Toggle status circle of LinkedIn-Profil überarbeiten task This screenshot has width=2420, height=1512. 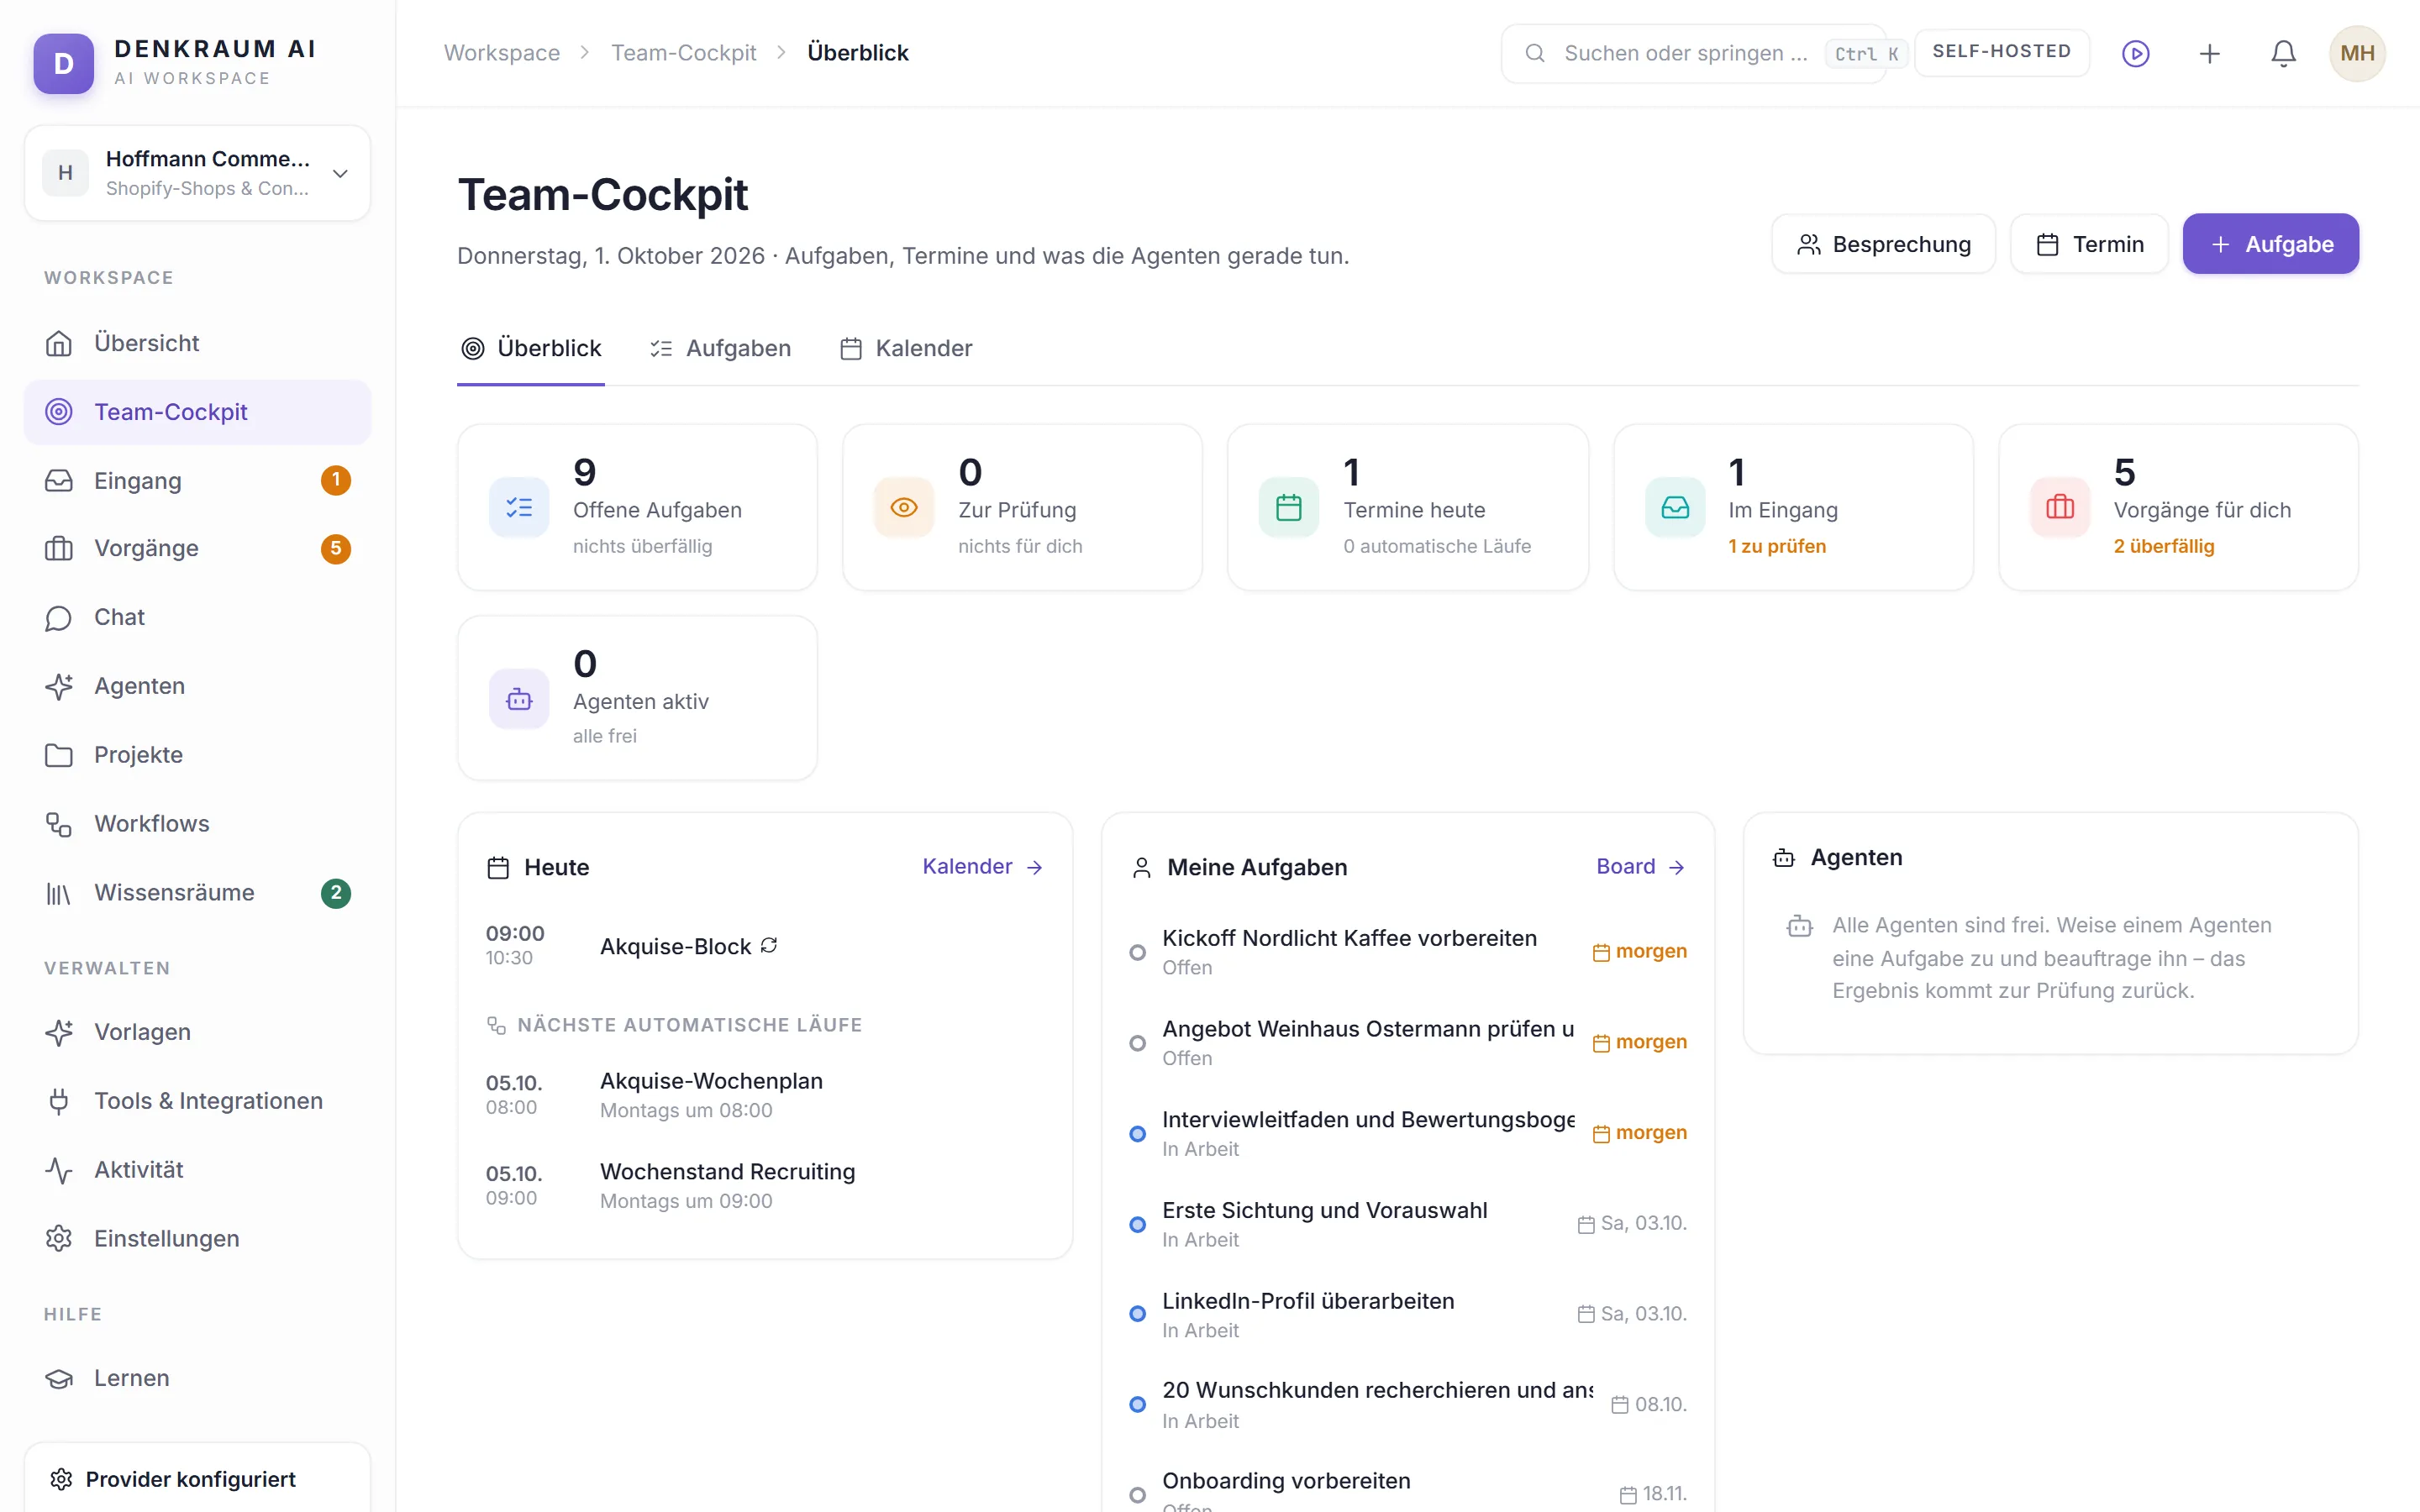(x=1137, y=1314)
